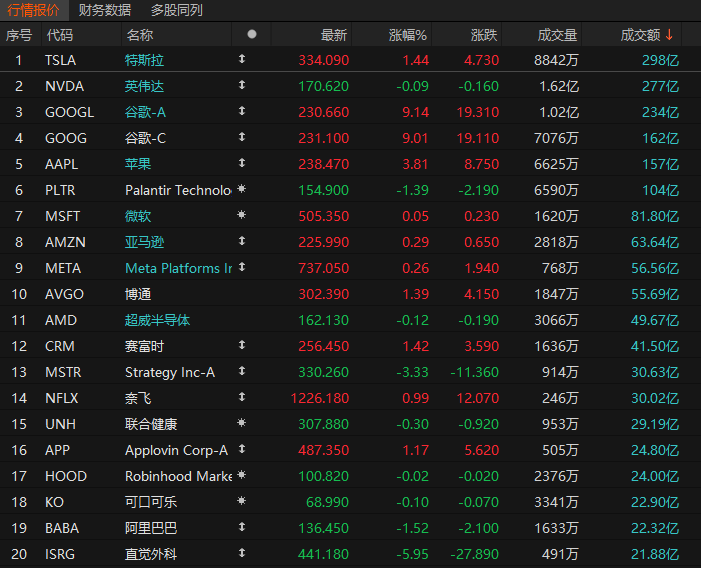Screen dimensions: 701x568
Task: Click the -27.890 change value
Action: (474, 554)
